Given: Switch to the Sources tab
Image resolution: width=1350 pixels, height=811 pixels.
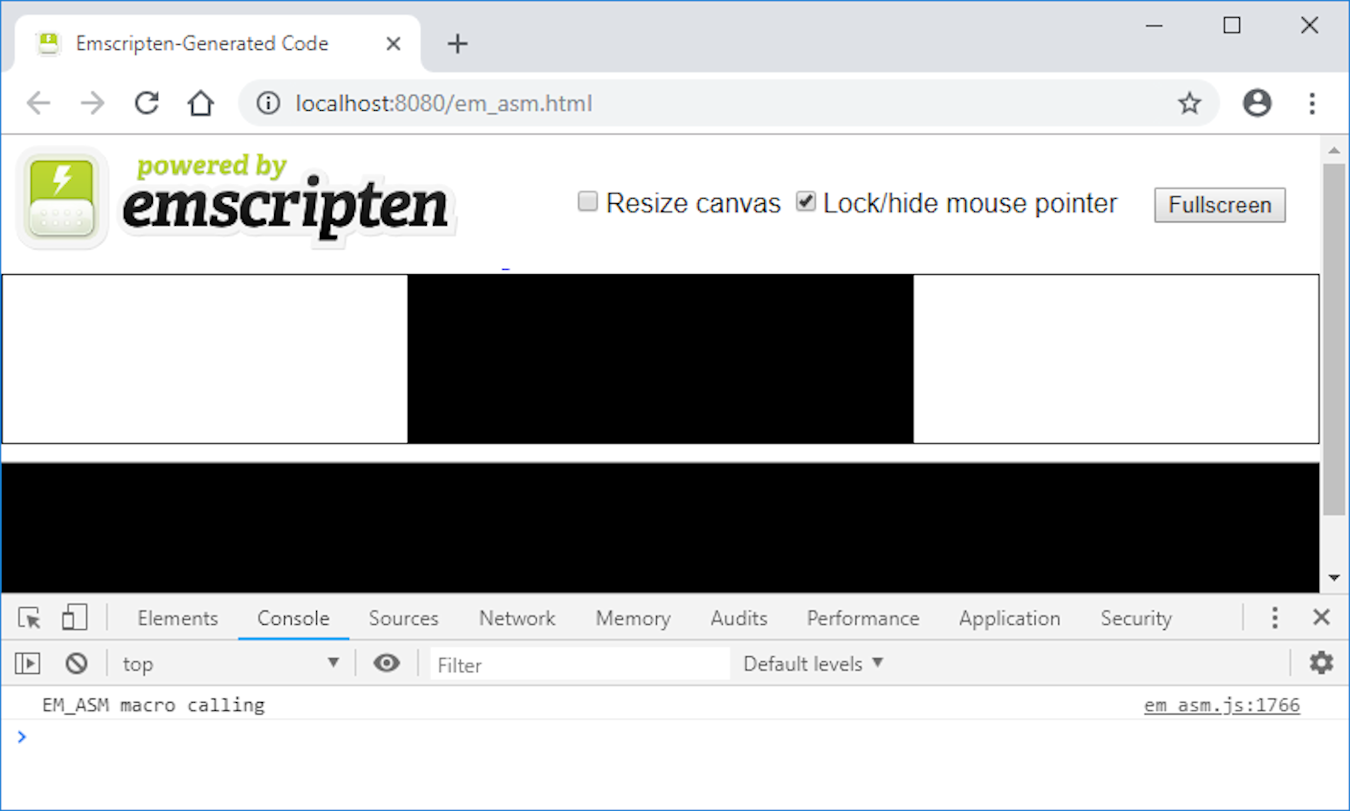Looking at the screenshot, I should [403, 618].
